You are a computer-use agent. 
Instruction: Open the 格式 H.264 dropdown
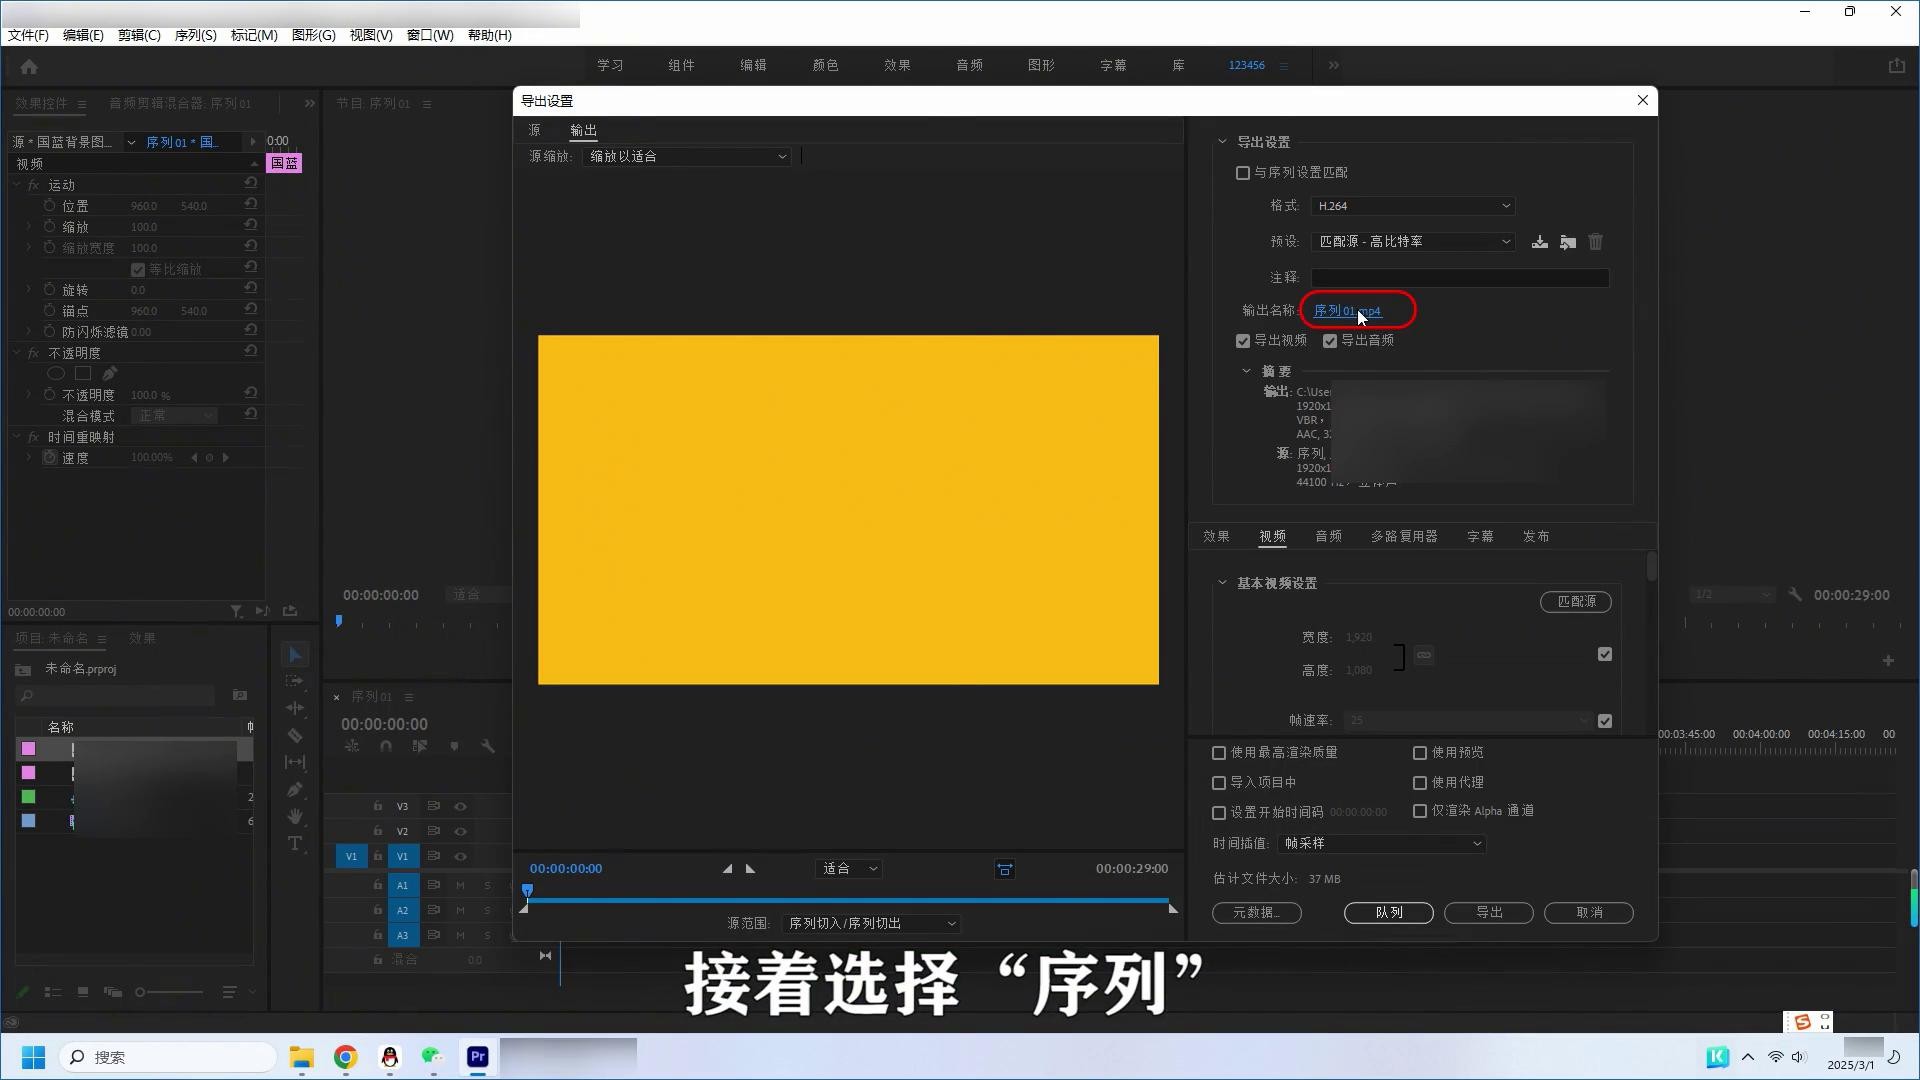[x=1412, y=206]
